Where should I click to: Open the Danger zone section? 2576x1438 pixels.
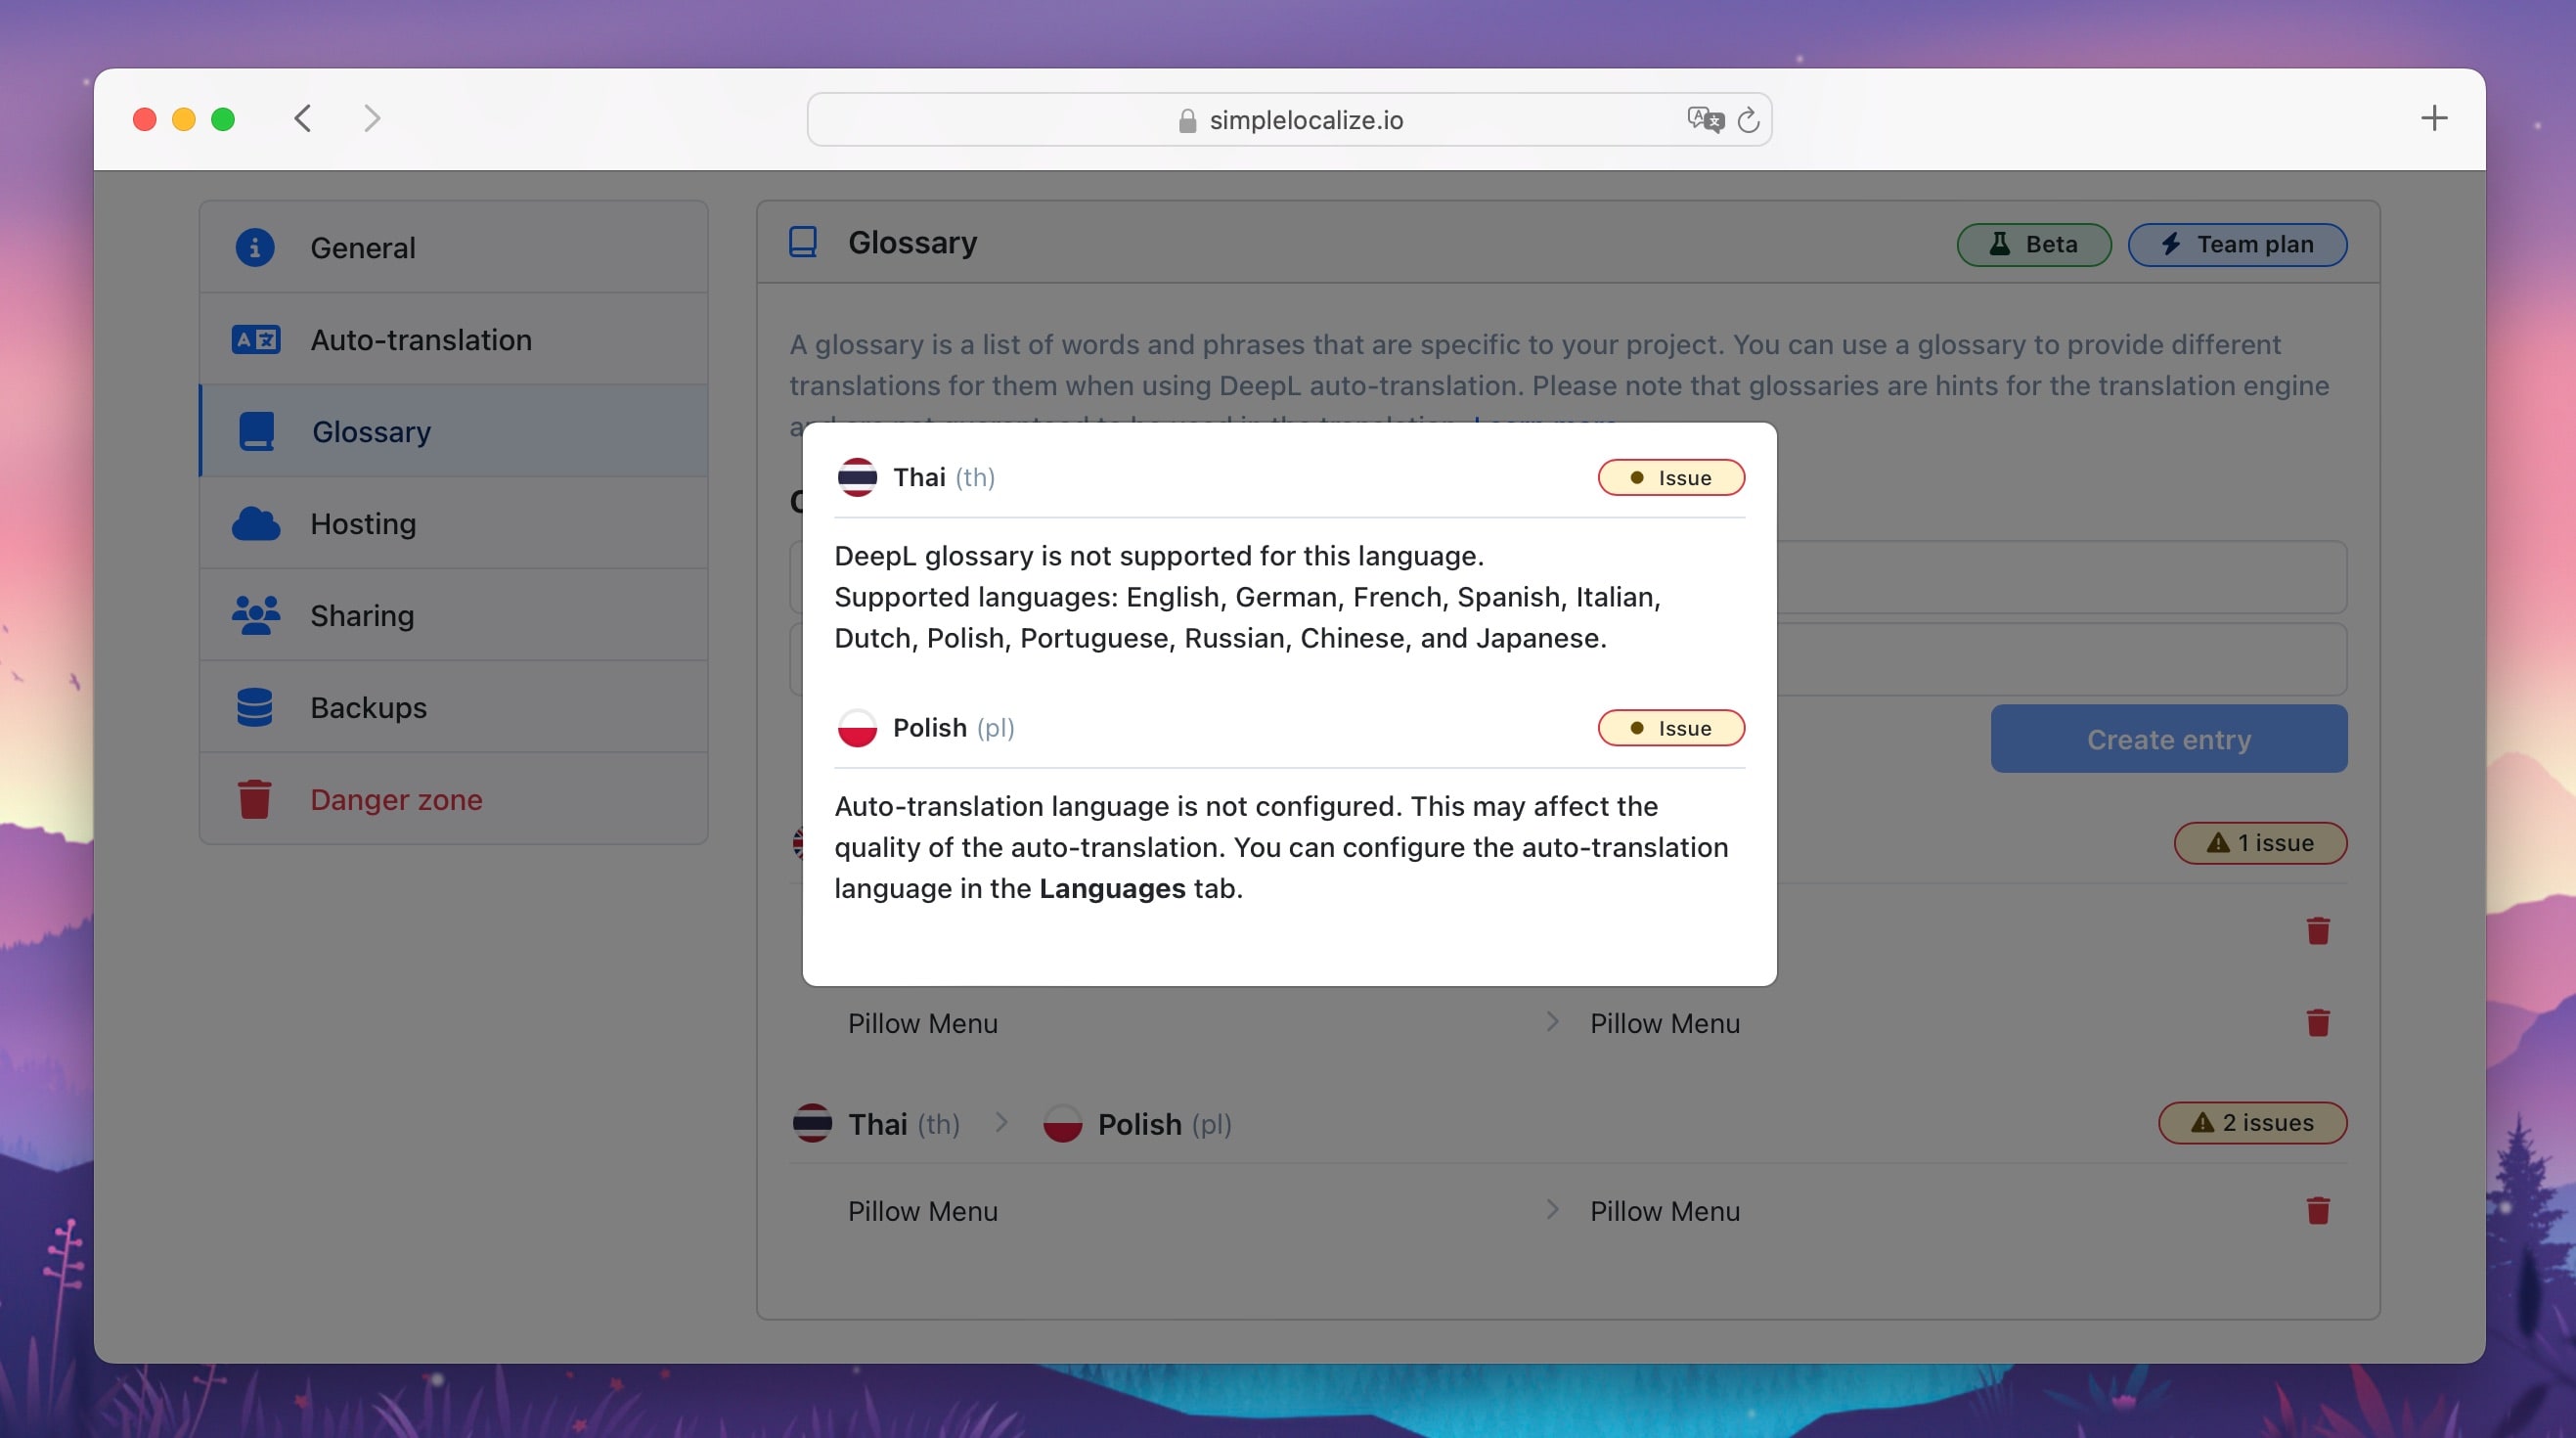[x=454, y=799]
